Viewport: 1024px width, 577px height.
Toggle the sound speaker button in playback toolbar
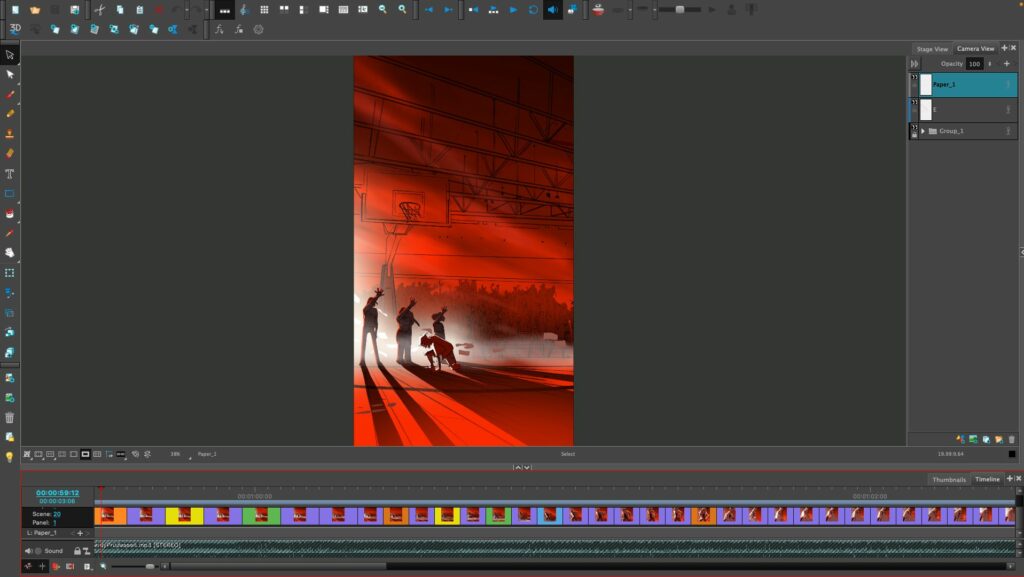(x=552, y=10)
